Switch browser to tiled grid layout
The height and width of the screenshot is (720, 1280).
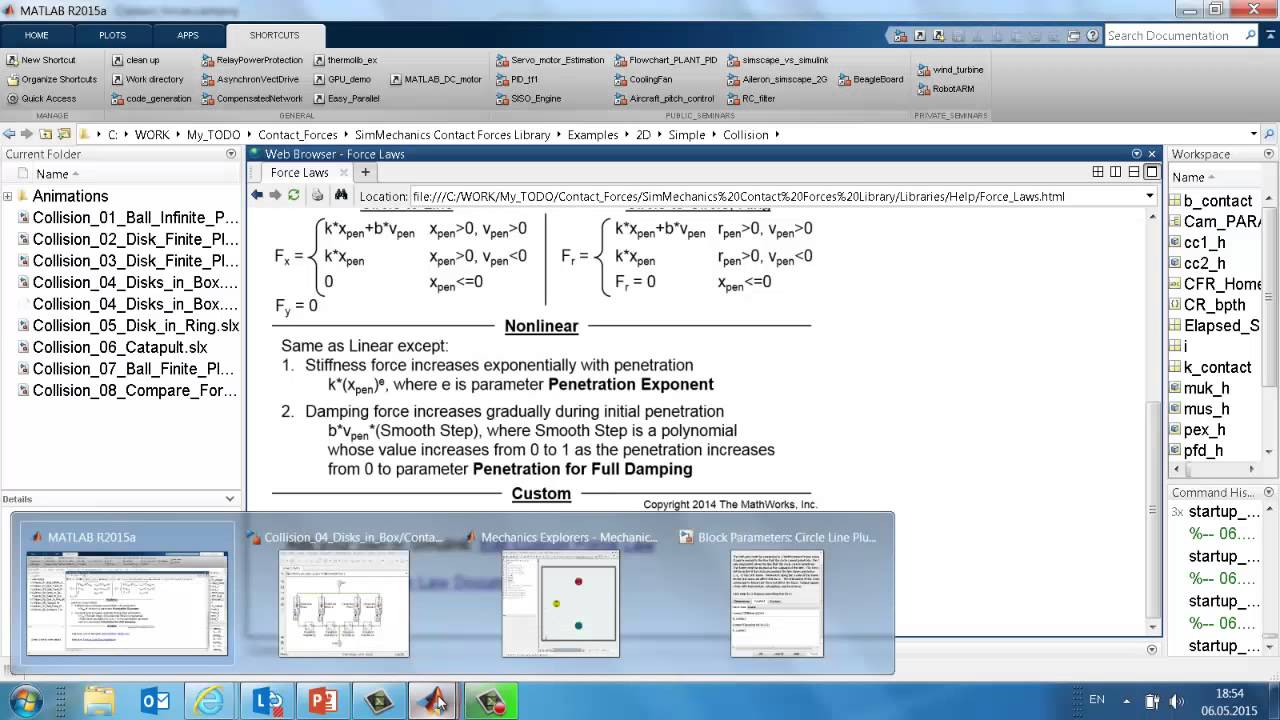point(1098,172)
